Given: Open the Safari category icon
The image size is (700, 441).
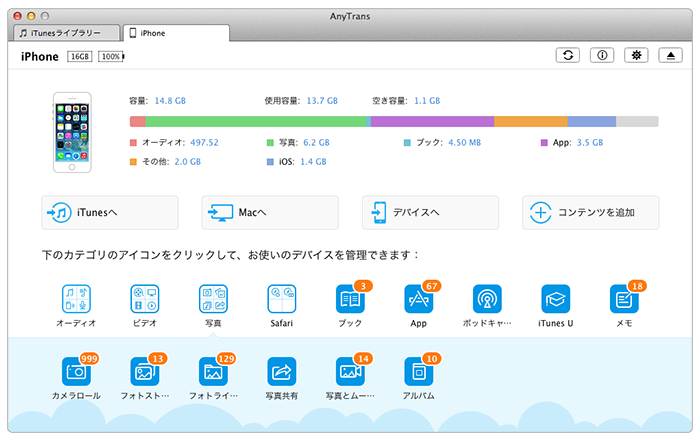Looking at the screenshot, I should [x=282, y=299].
